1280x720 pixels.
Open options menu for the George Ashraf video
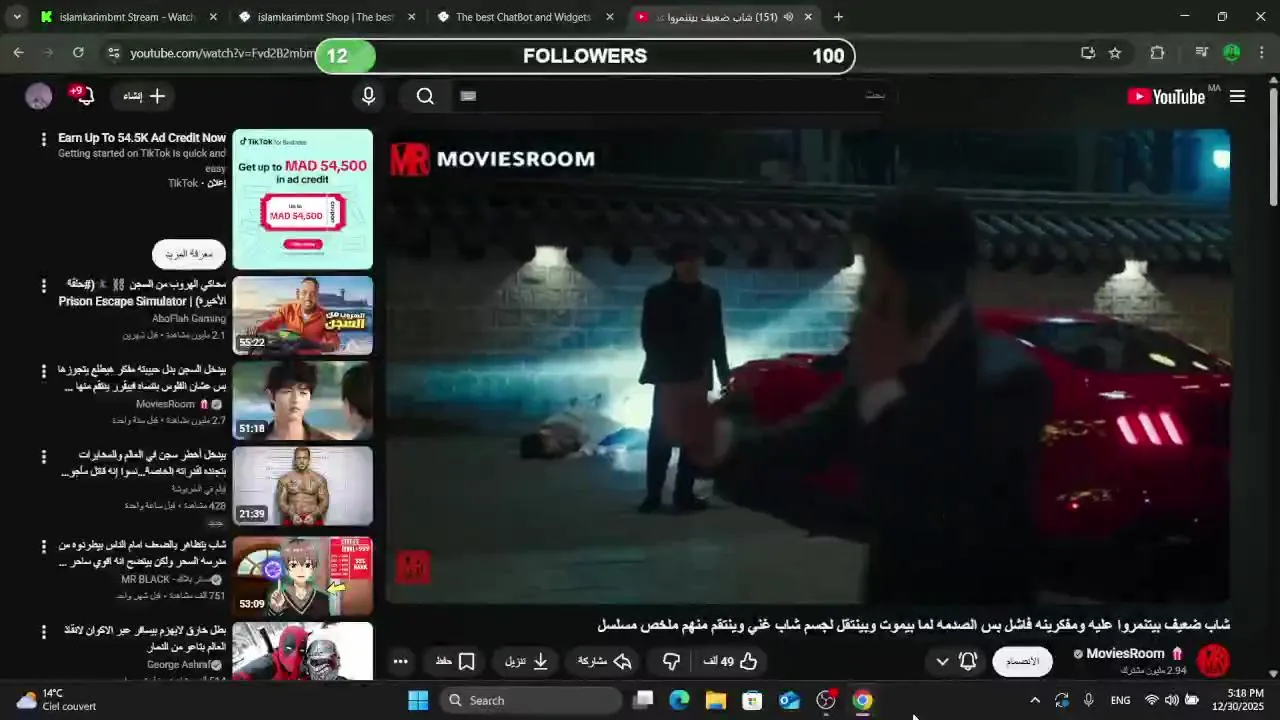(x=43, y=632)
